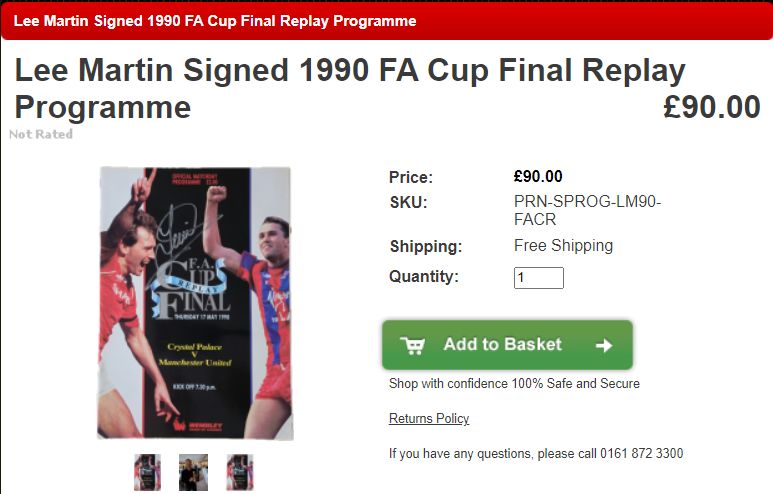Screen dimensions: 773x494
Task: Click the Quantity input field
Action: click(538, 277)
